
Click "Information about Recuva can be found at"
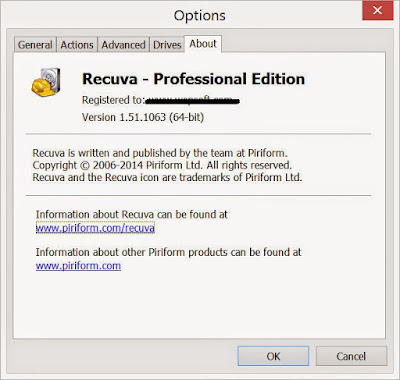131,214
